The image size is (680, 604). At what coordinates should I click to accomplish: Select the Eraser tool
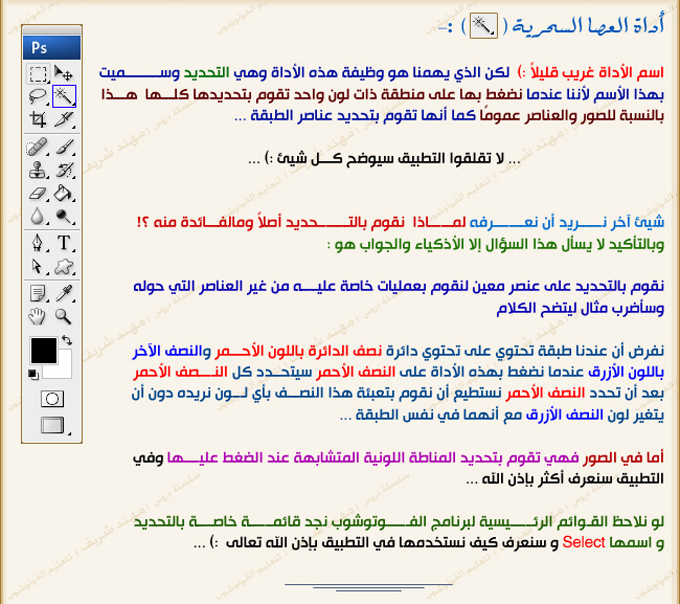pyautogui.click(x=38, y=193)
